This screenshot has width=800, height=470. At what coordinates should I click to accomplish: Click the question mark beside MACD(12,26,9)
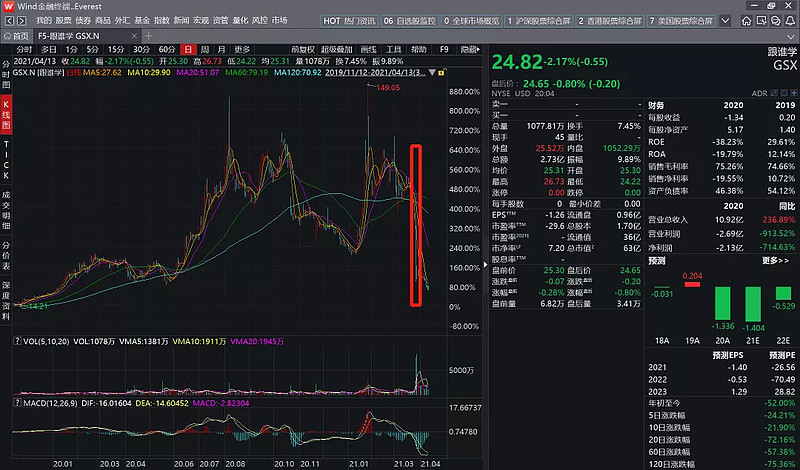[17, 403]
